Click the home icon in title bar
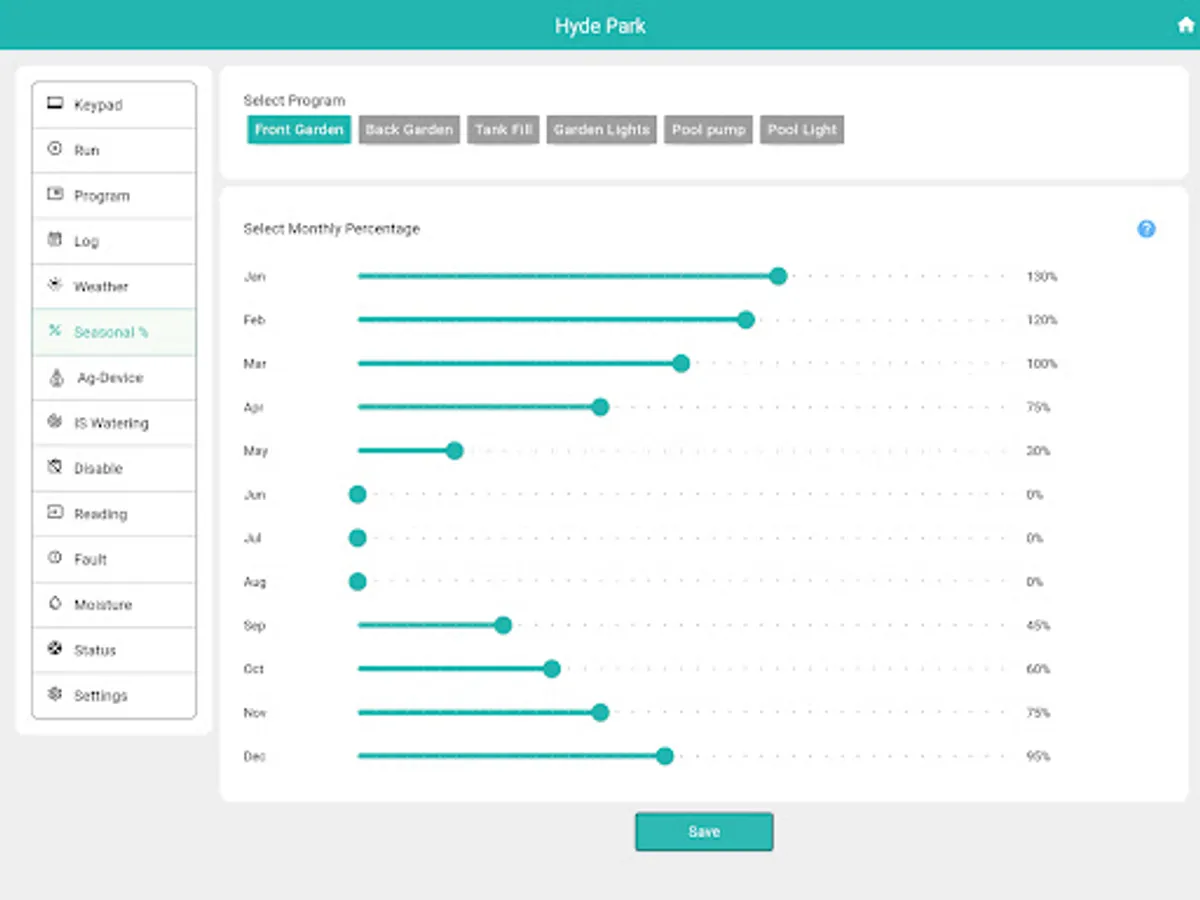The image size is (1200, 900). (x=1184, y=24)
